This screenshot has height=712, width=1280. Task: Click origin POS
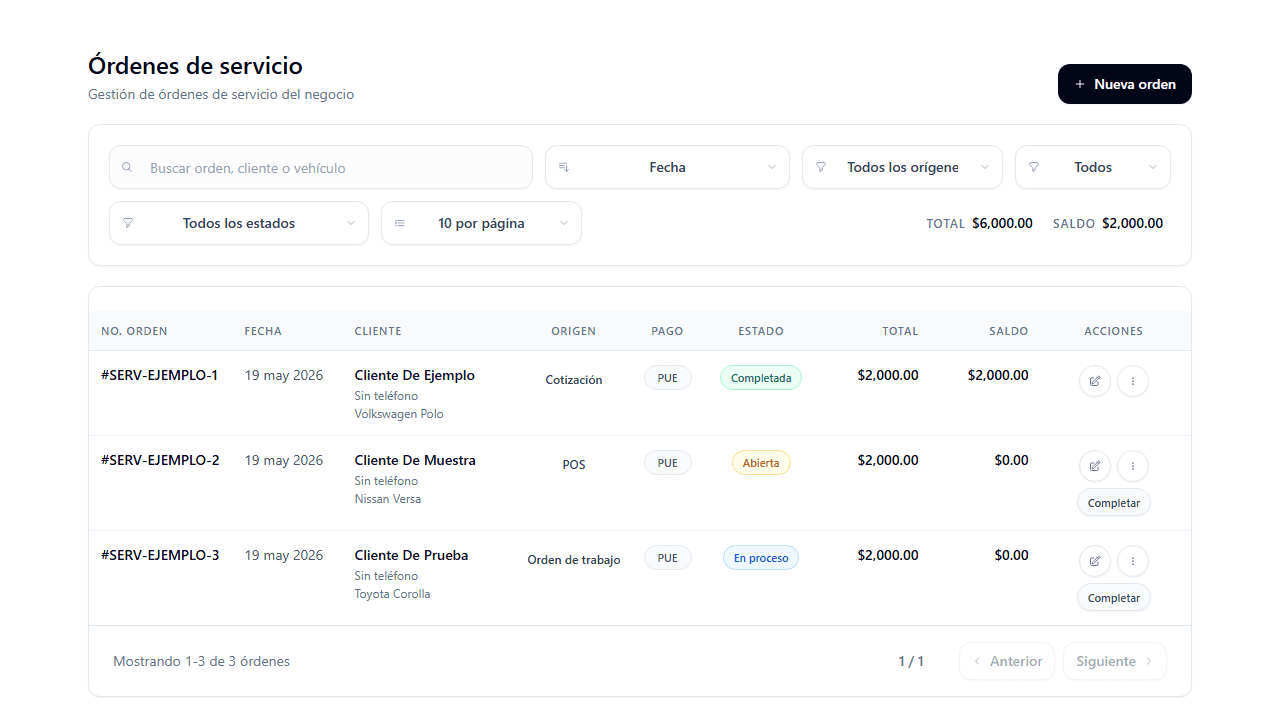tap(574, 465)
